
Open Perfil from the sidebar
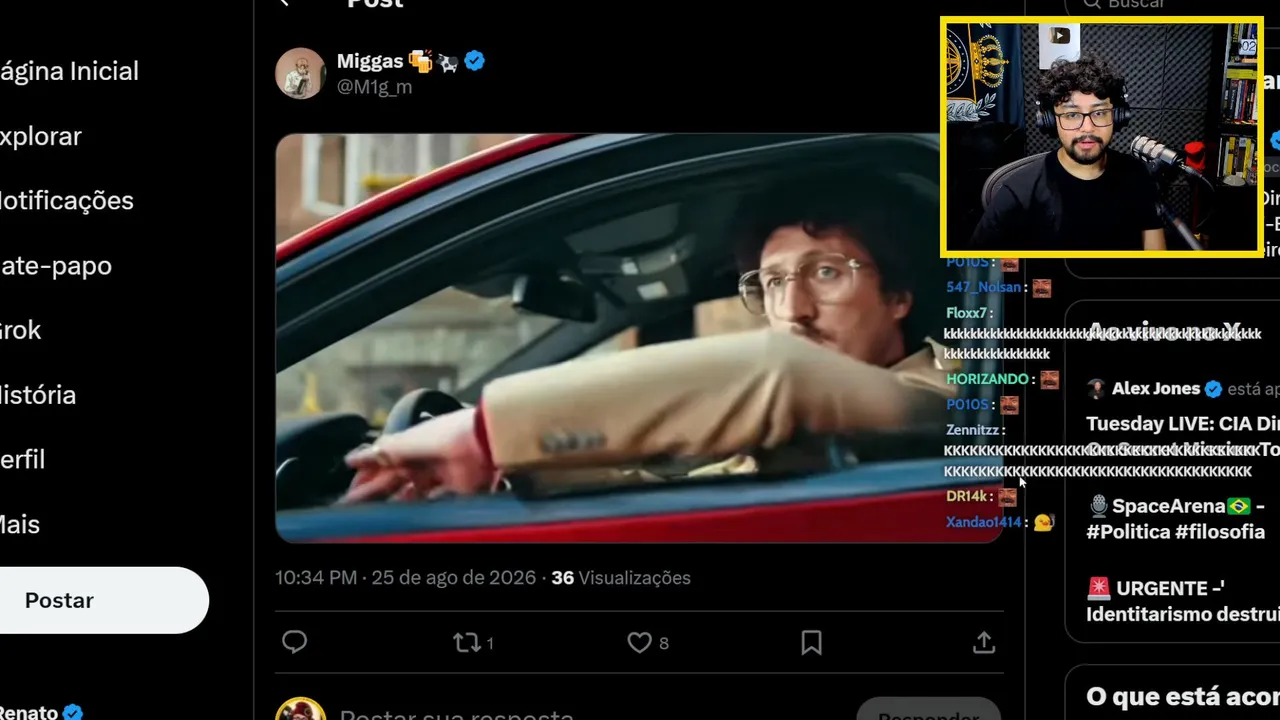[x=23, y=460]
